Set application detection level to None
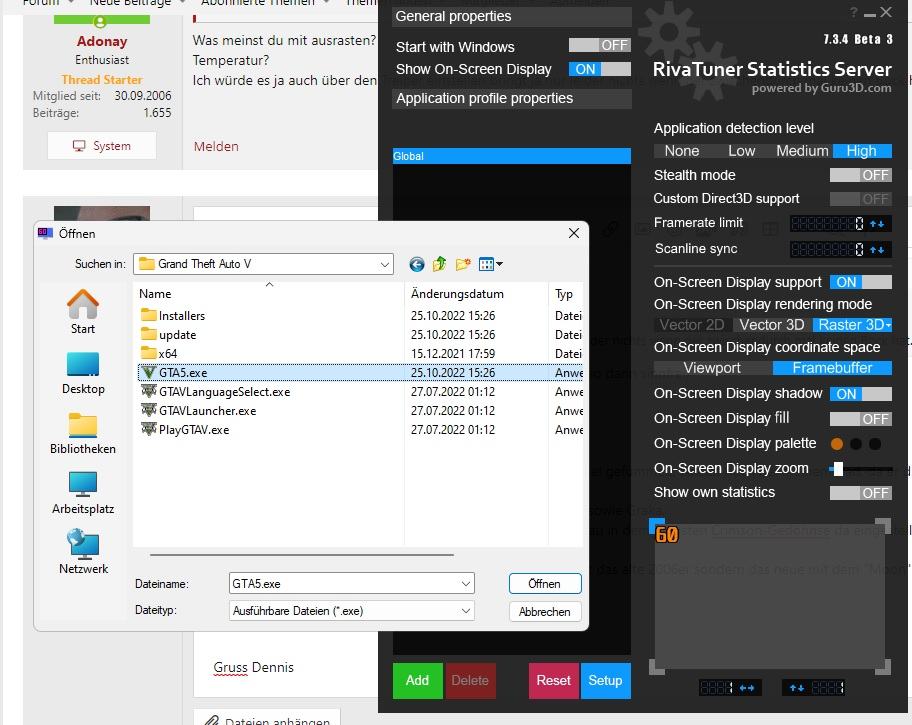Screen dimensions: 912x725 (x=682, y=151)
